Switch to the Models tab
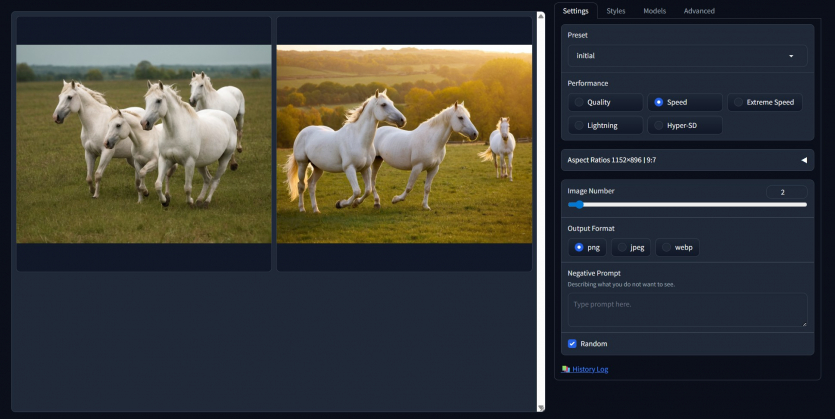 (x=654, y=11)
